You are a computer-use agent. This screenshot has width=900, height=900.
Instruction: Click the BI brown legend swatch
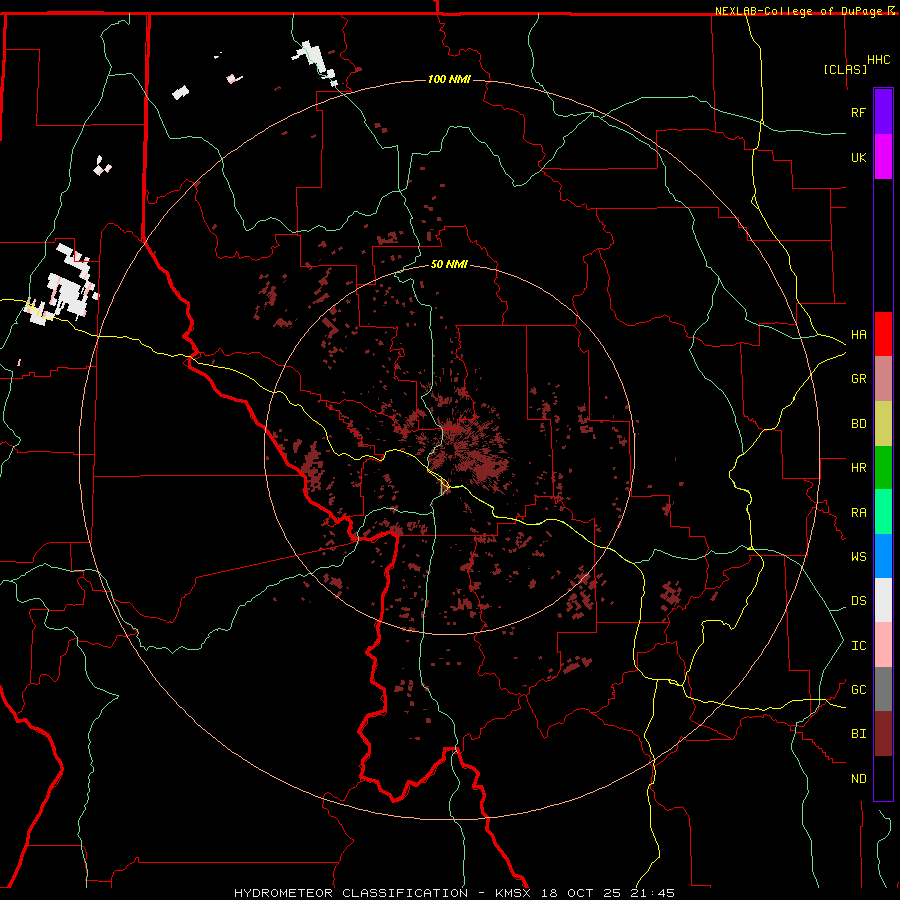(x=883, y=734)
